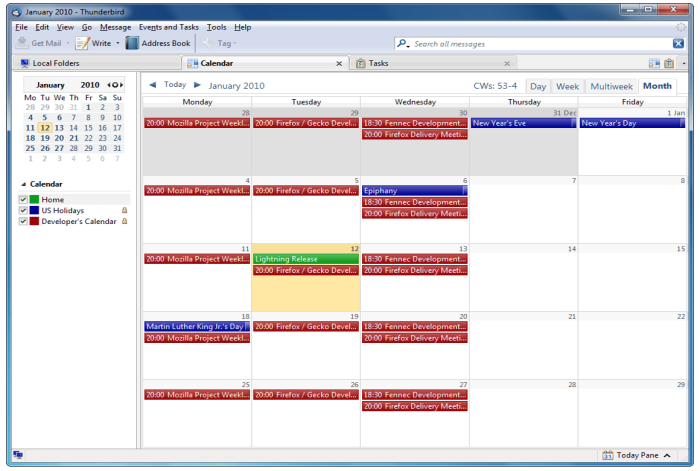Click the Today navigation button
The width and height of the screenshot is (700, 471).
[175, 84]
